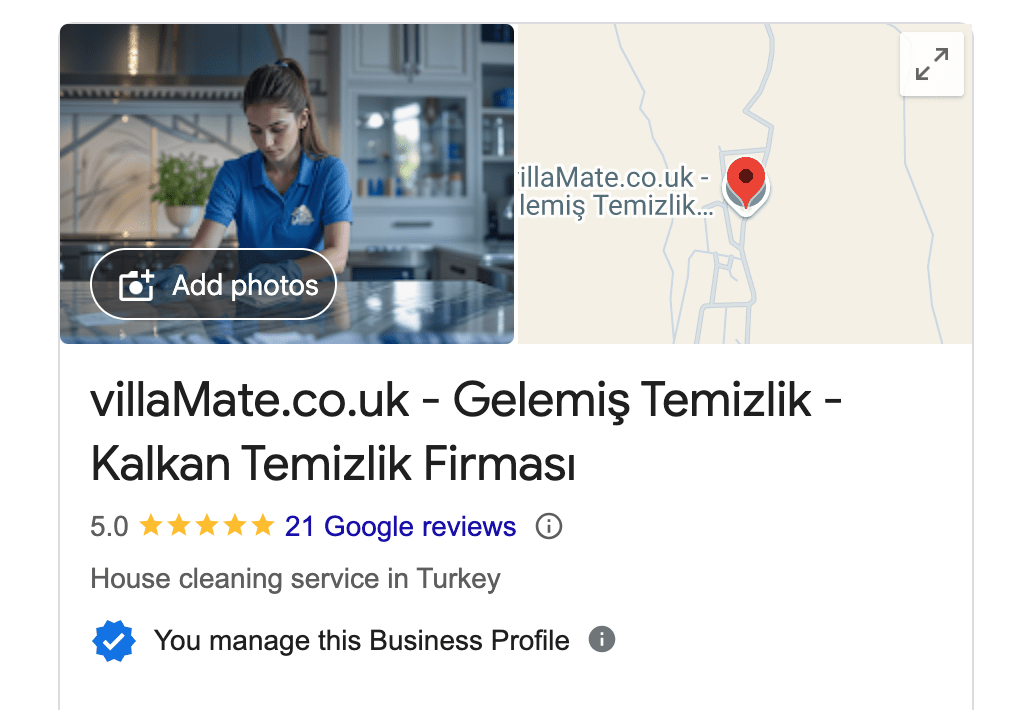Click the villaMate.co.uk business title
Viewport: 1014px width, 710px height.
click(466, 431)
